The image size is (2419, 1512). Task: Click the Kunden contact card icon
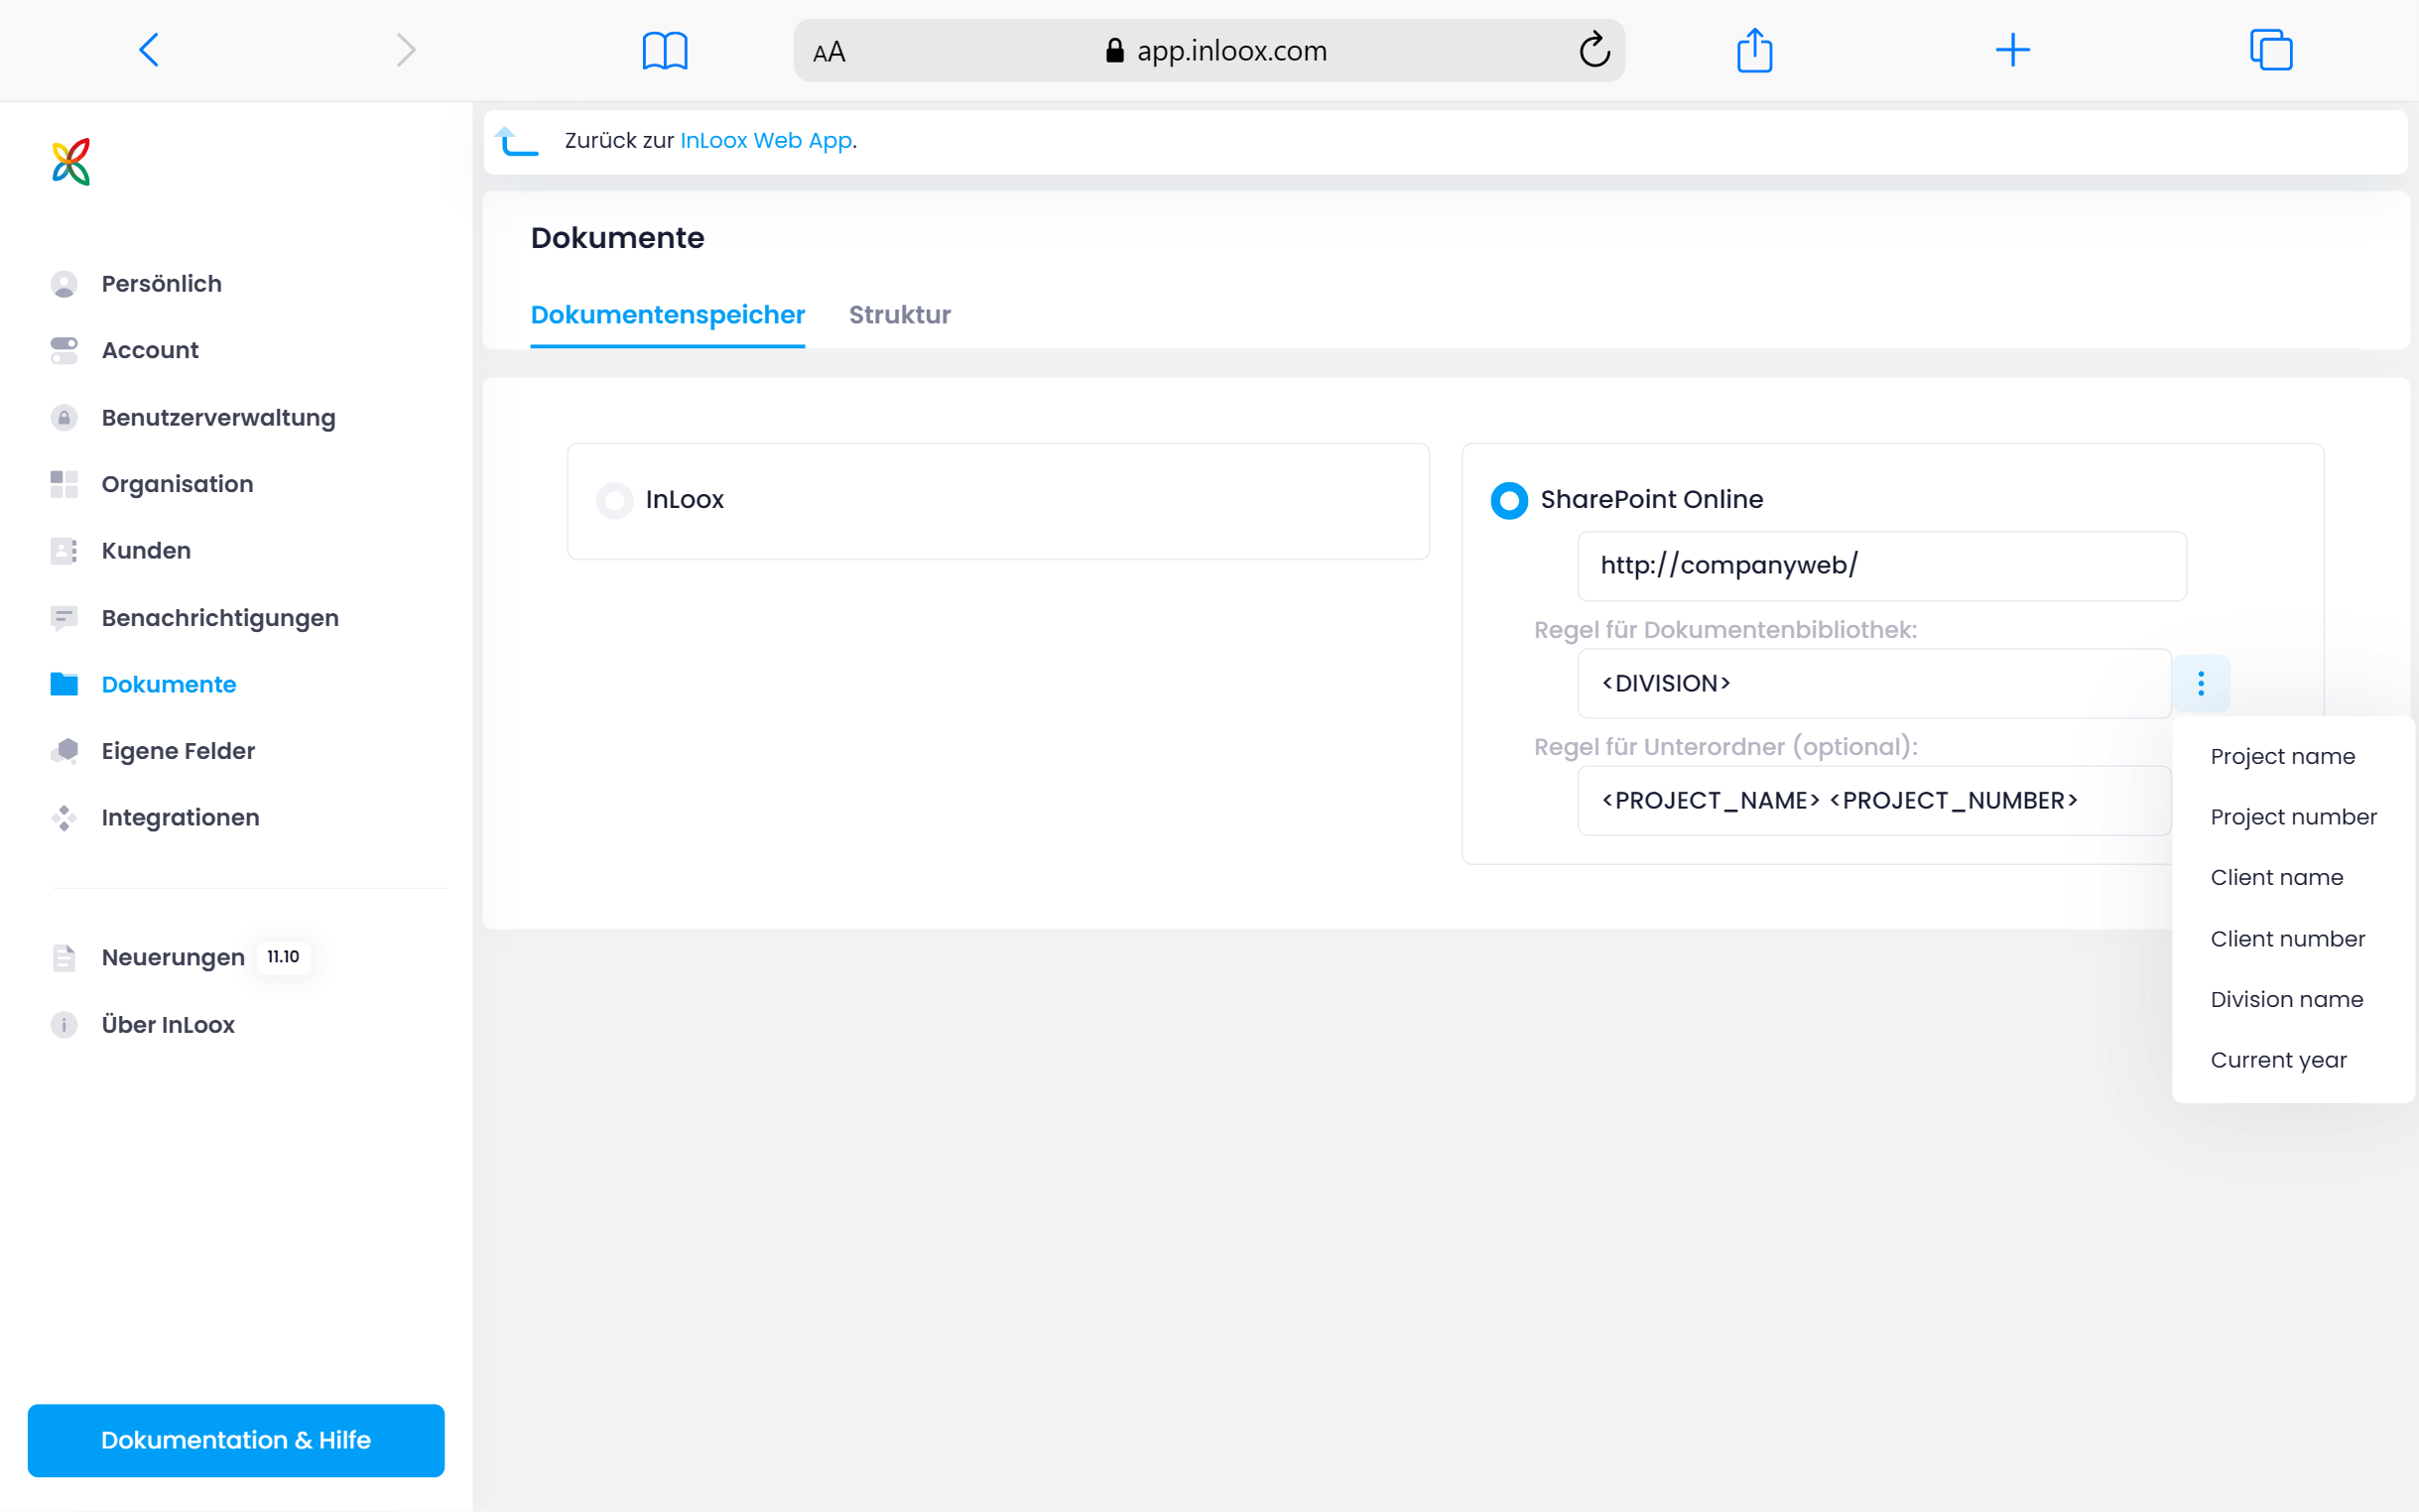click(x=64, y=551)
